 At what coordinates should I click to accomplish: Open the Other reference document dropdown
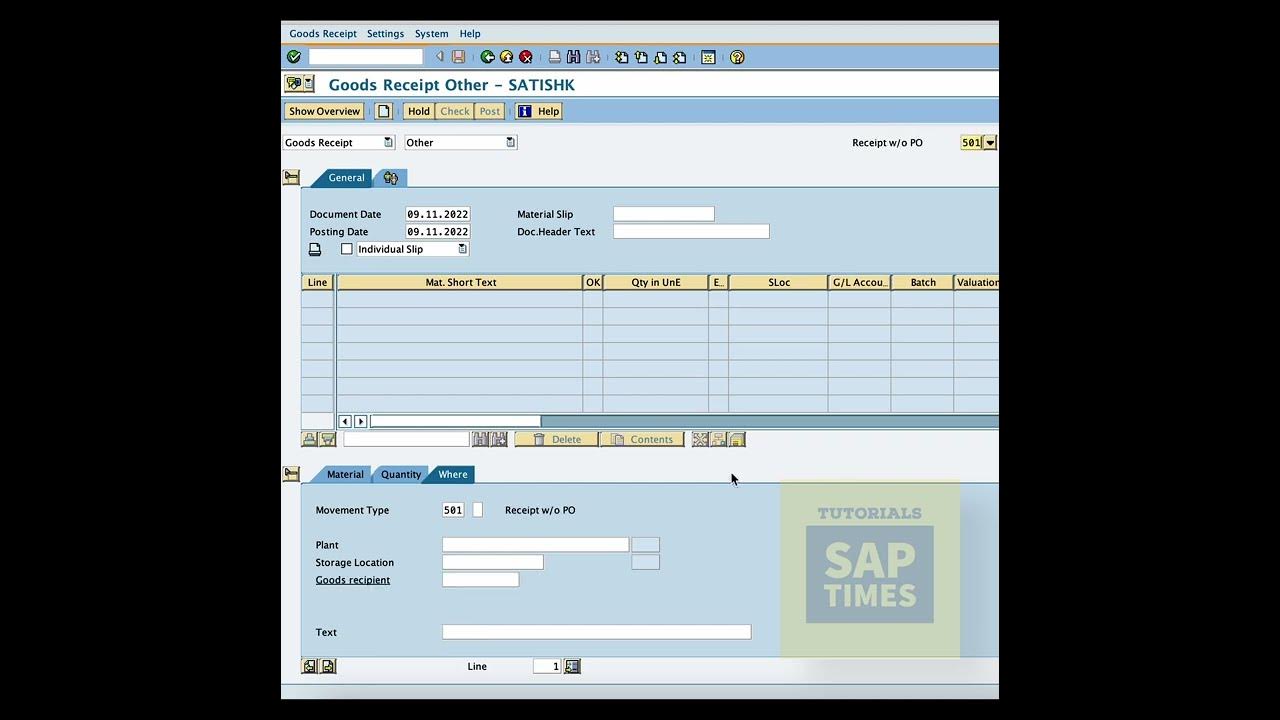point(510,143)
